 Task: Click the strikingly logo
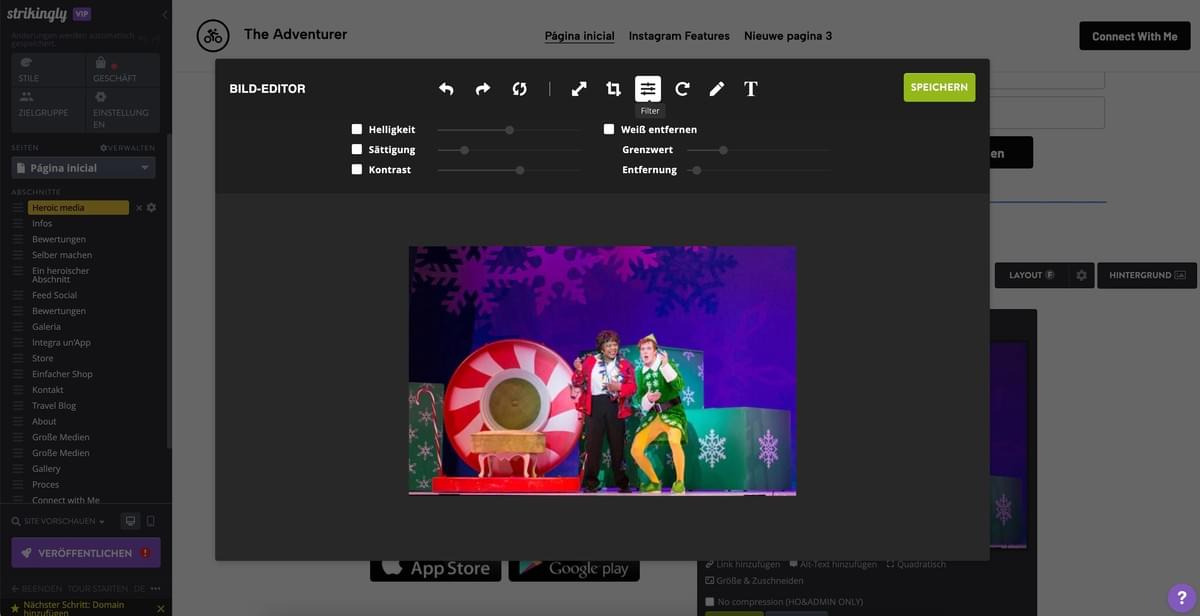pyautogui.click(x=38, y=14)
